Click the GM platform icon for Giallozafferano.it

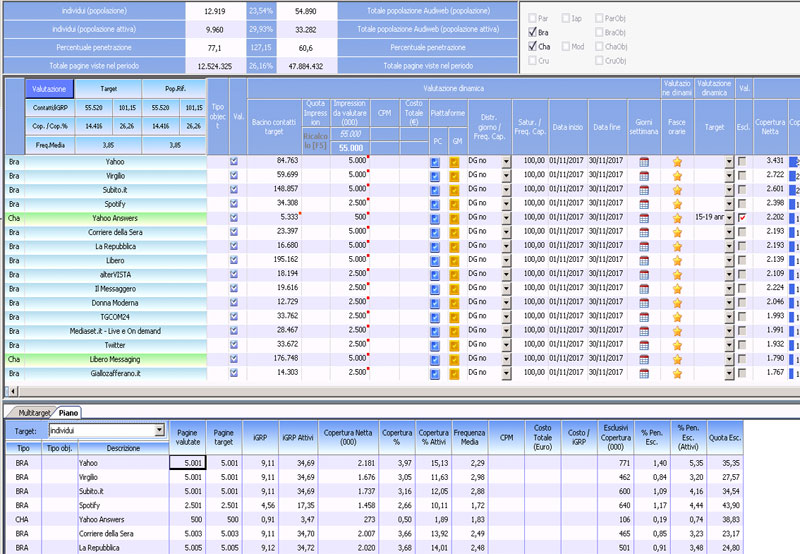(453, 373)
